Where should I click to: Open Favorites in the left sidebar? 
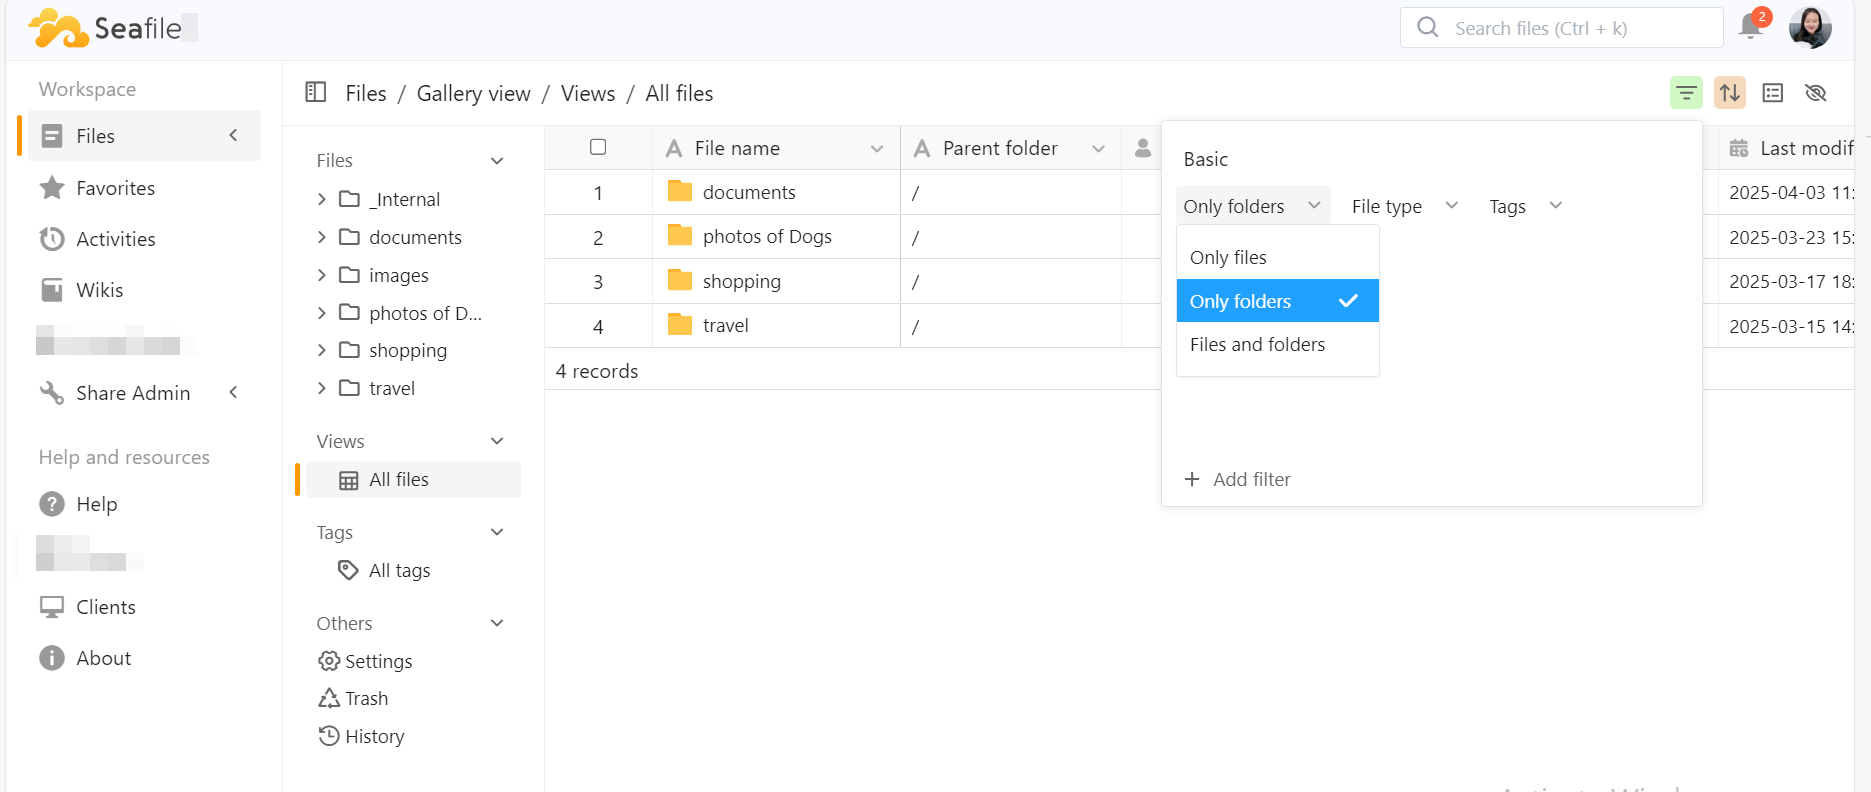coord(115,188)
